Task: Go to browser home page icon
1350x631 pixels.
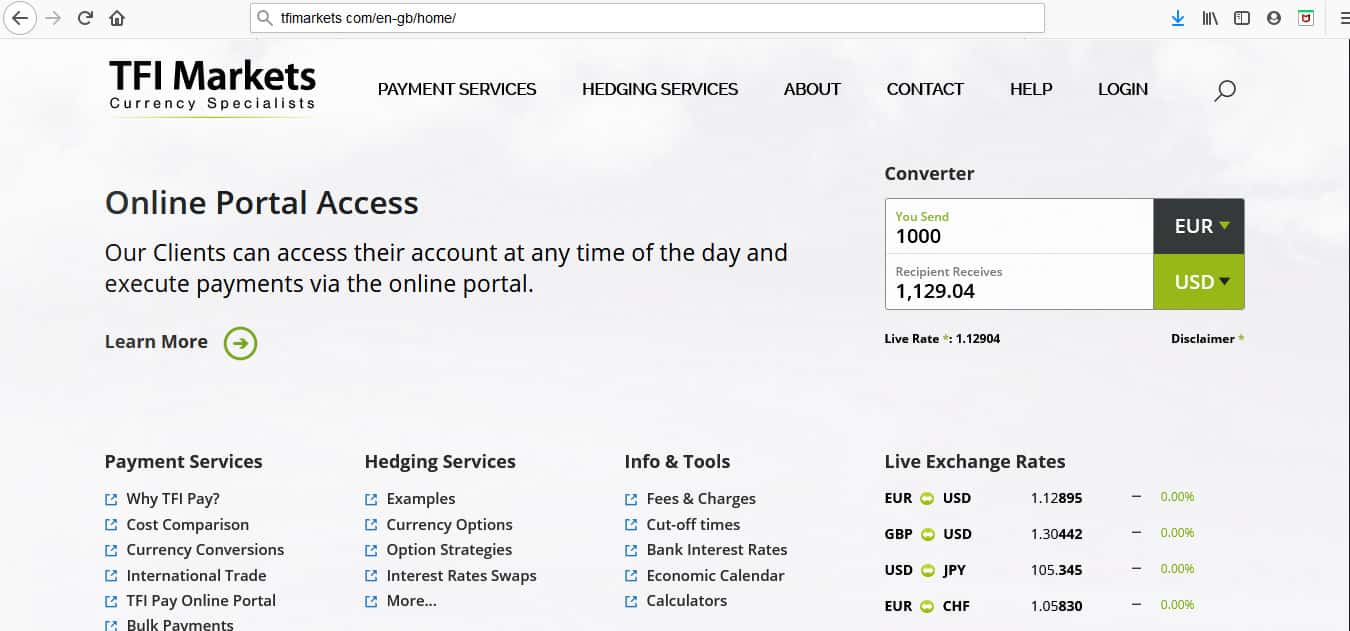Action: click(117, 18)
